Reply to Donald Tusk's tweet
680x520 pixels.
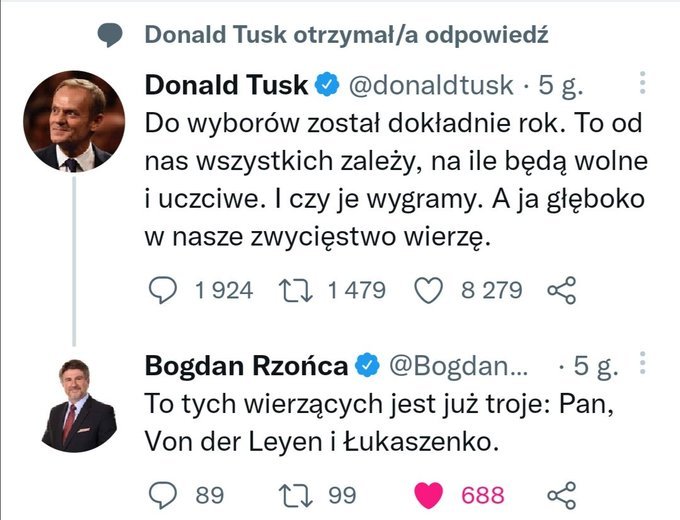162,290
